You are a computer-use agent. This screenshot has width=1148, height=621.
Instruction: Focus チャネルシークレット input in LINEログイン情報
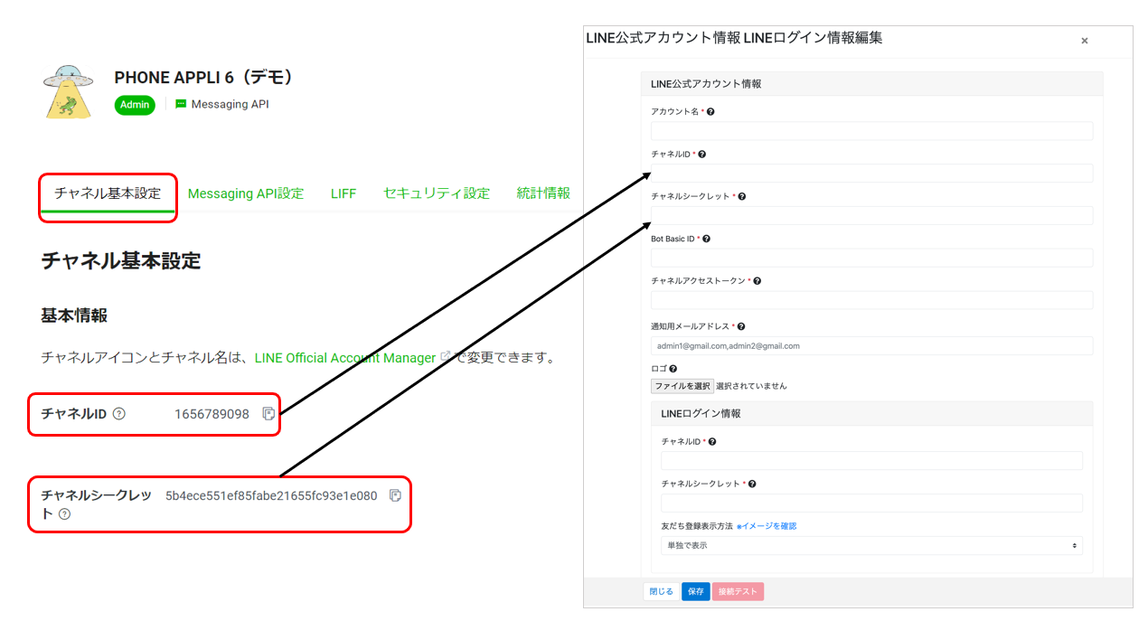pos(871,503)
